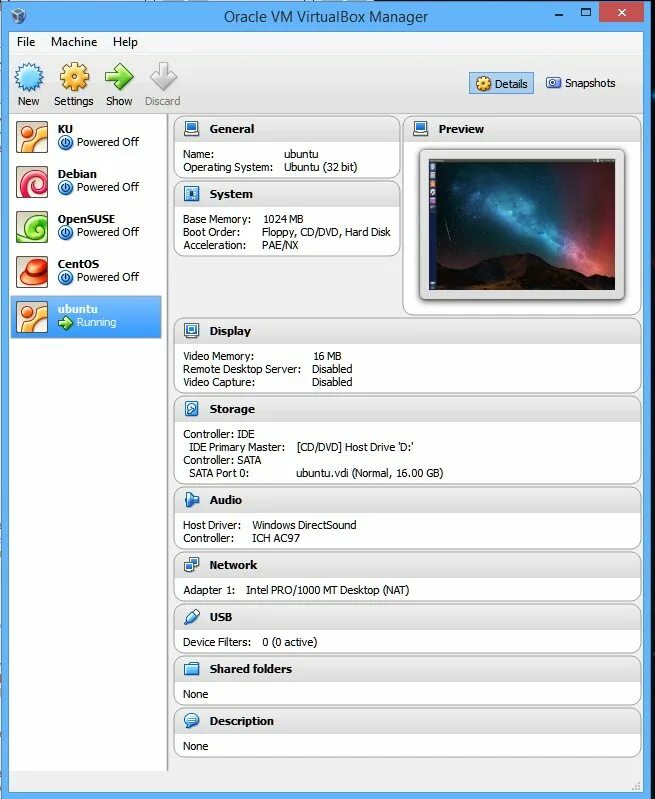Viewport: 655px width, 799px height.
Task: Click the Preview section monitor icon
Action: click(x=421, y=129)
